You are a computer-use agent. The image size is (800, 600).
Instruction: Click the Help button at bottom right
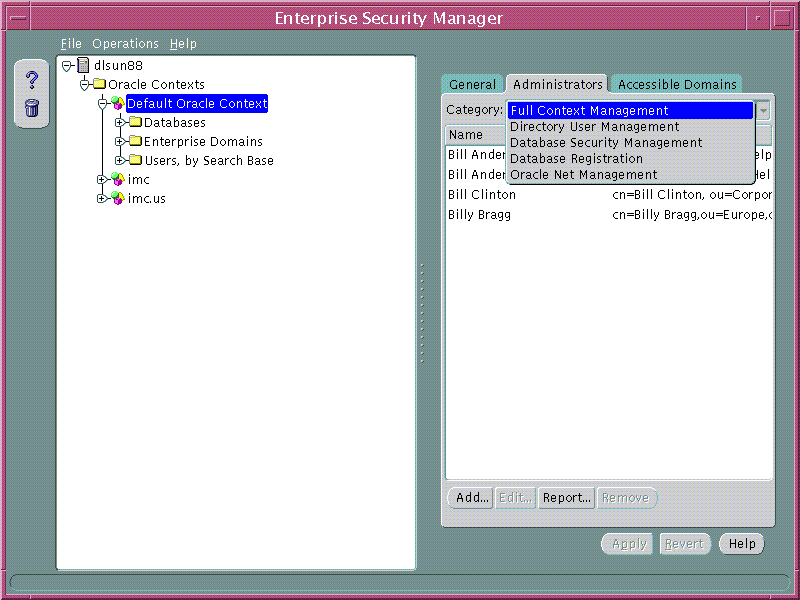(742, 544)
